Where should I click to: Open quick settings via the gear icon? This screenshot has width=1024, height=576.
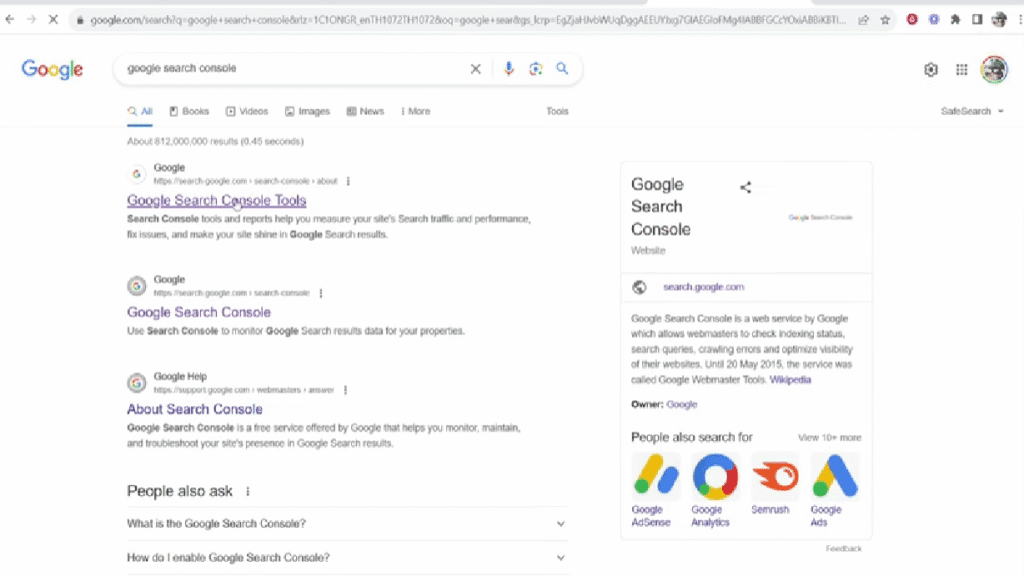pos(931,69)
